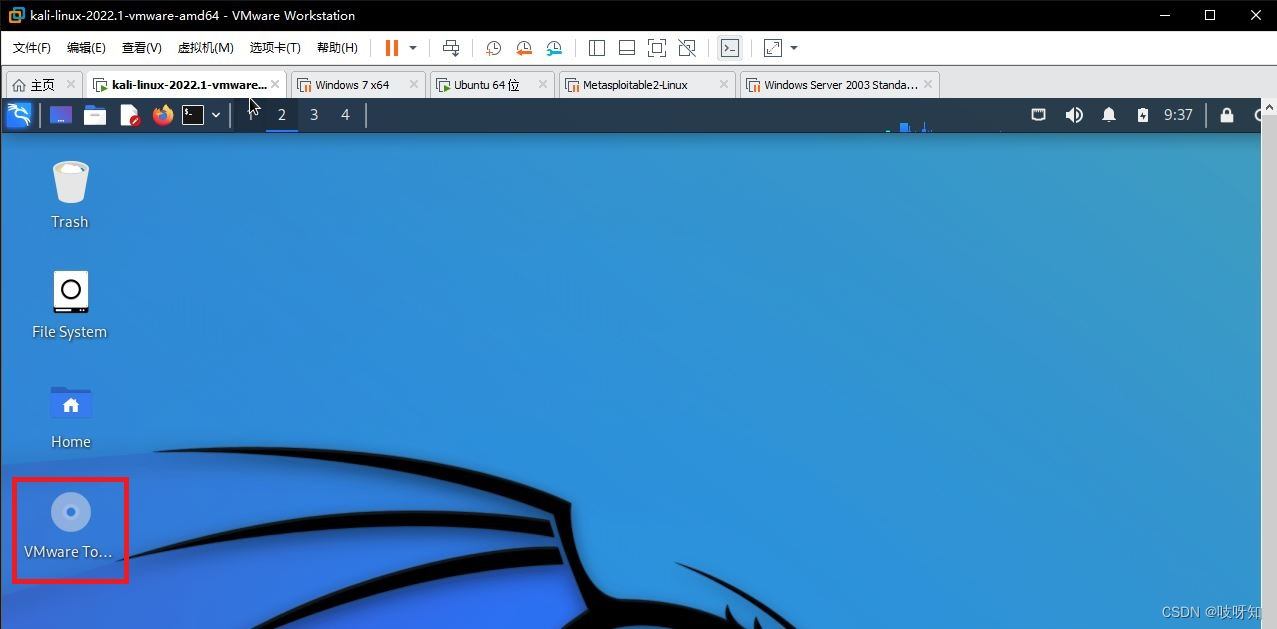Select the kali-linux-2022.1-vmware tab

coord(186,85)
